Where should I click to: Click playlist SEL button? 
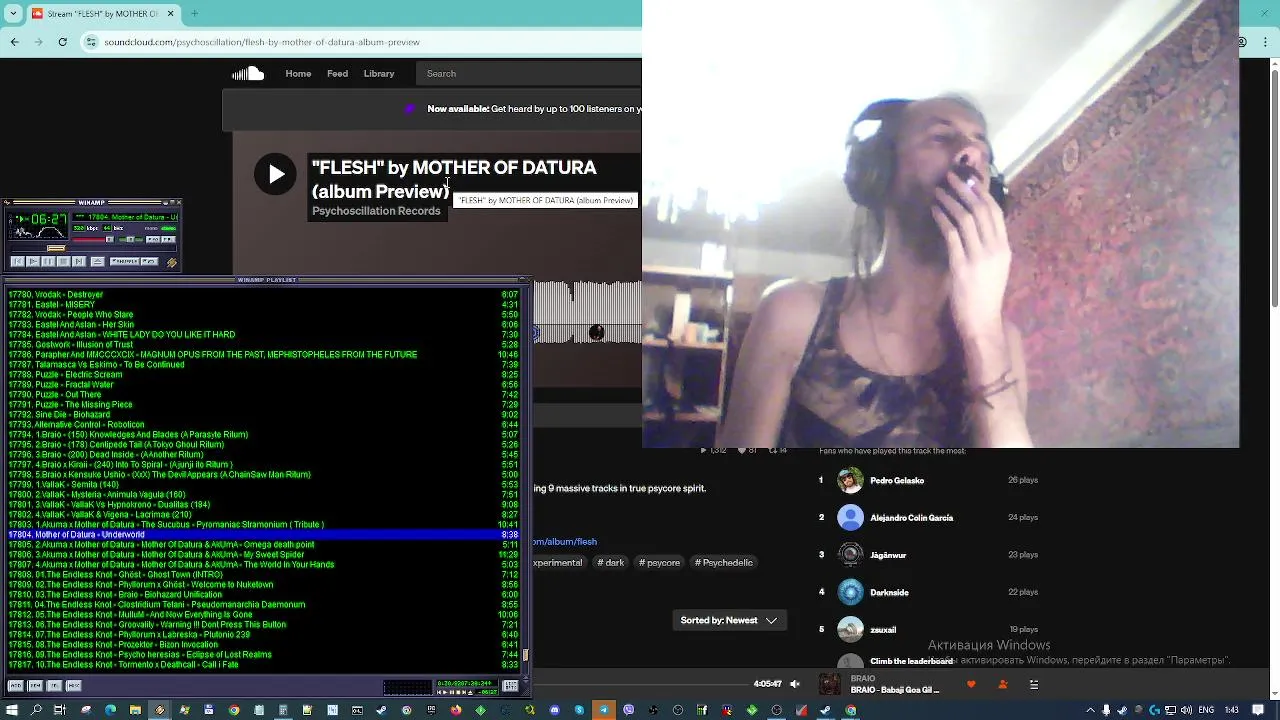54,685
